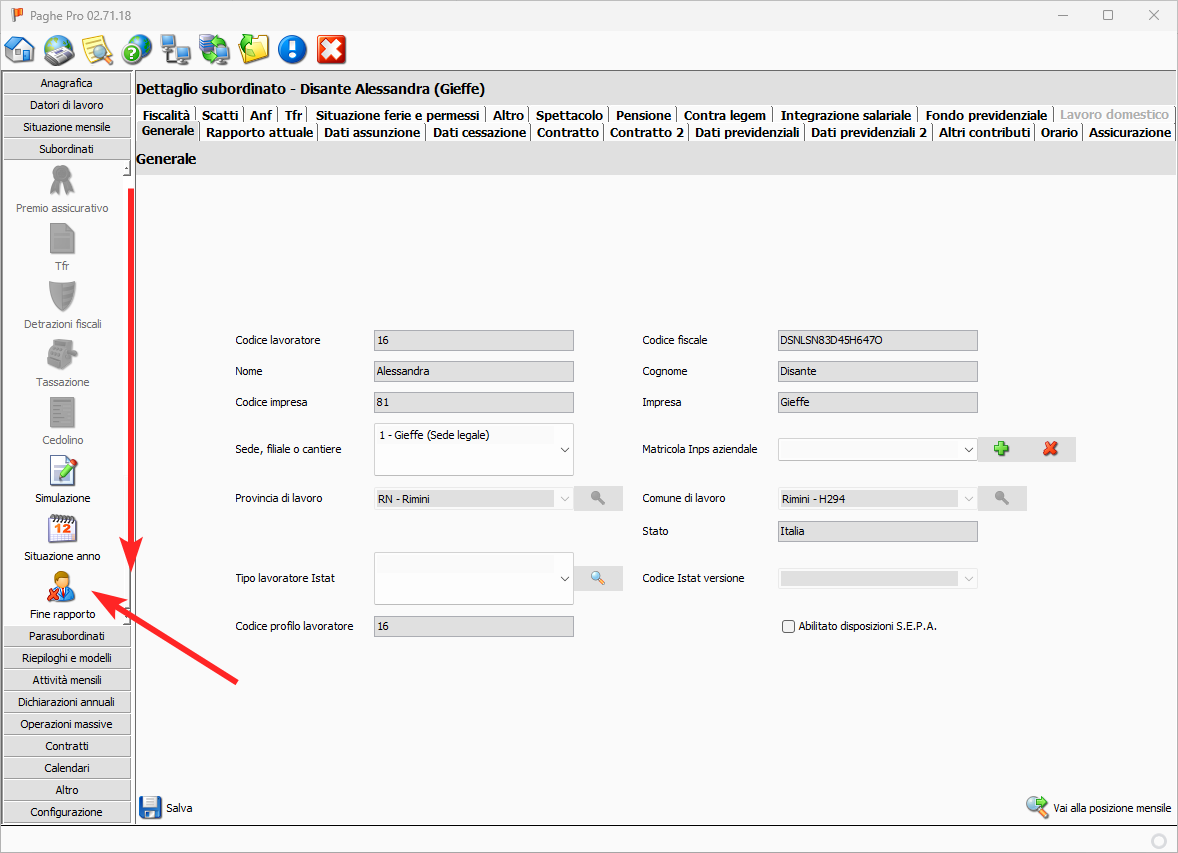
Task: Add Matricola Inps with green plus icon
Action: tap(1001, 449)
